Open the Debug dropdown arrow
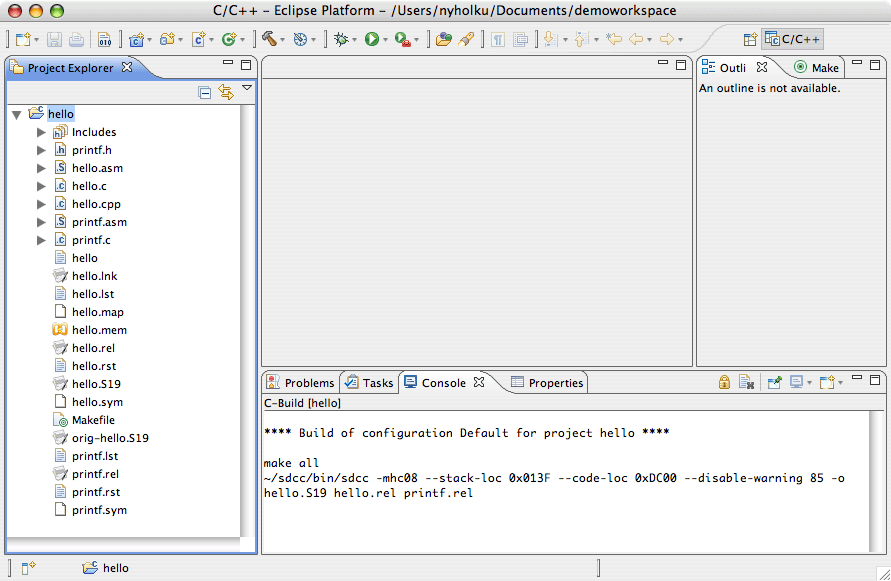The image size is (891, 581). point(354,40)
